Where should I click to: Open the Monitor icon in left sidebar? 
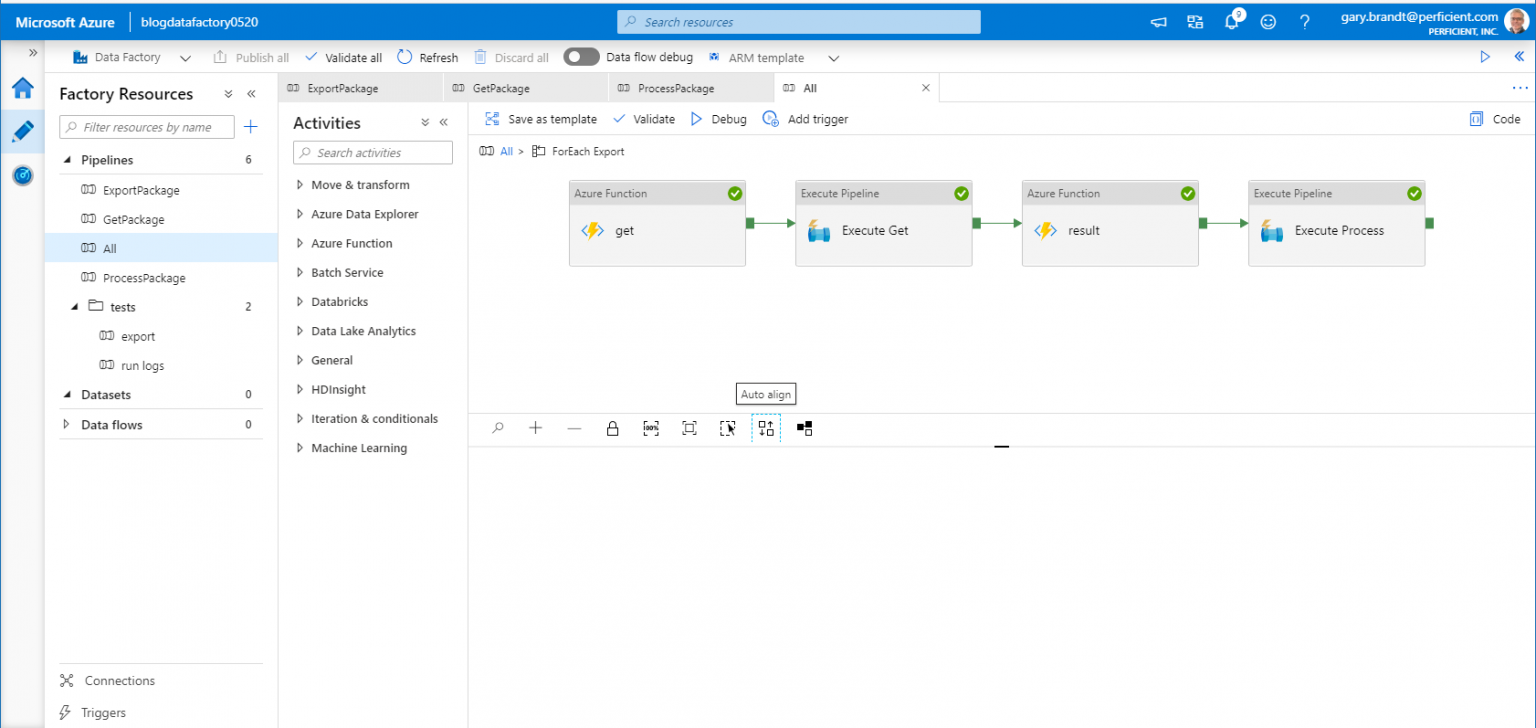point(23,175)
